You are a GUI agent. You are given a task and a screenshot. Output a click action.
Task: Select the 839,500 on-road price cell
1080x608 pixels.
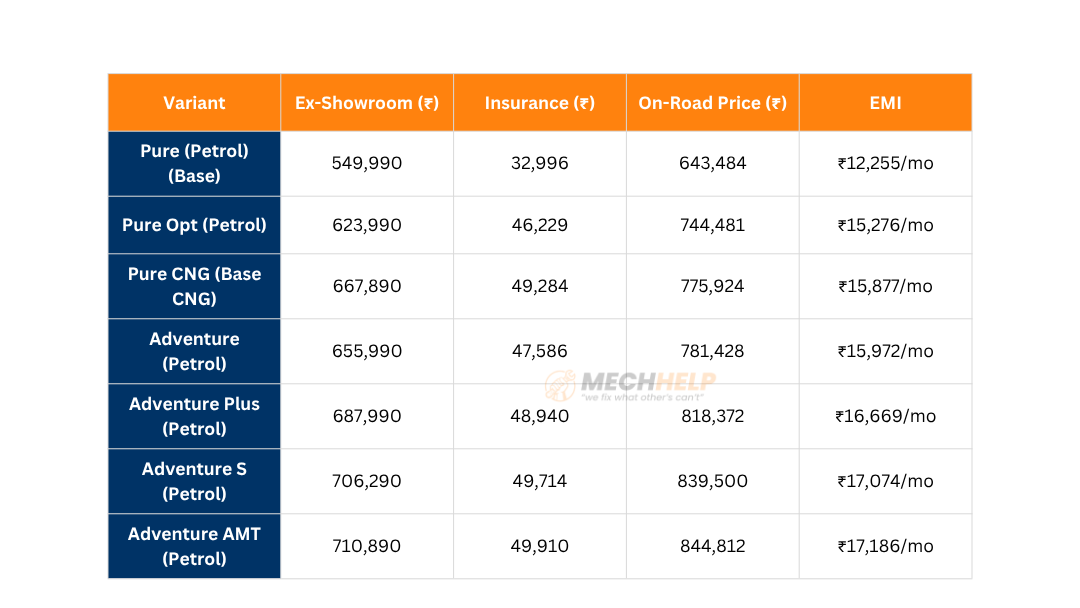pos(713,481)
